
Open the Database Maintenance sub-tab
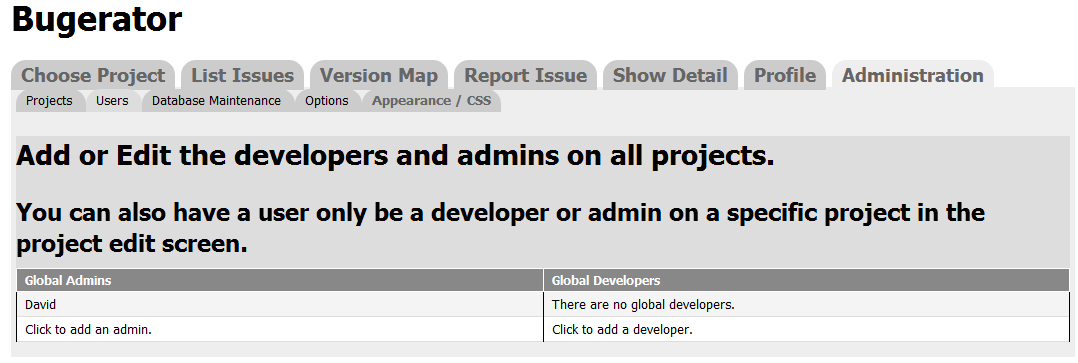tap(217, 100)
